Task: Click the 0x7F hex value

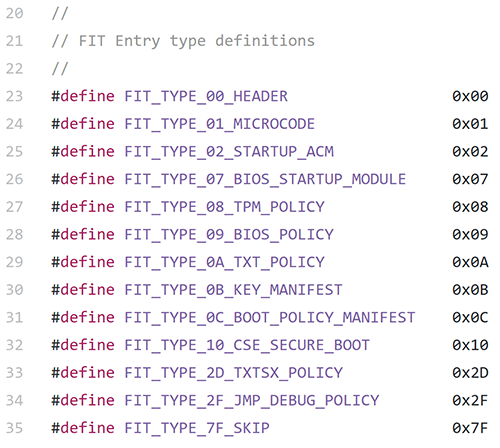Action: coord(470,428)
